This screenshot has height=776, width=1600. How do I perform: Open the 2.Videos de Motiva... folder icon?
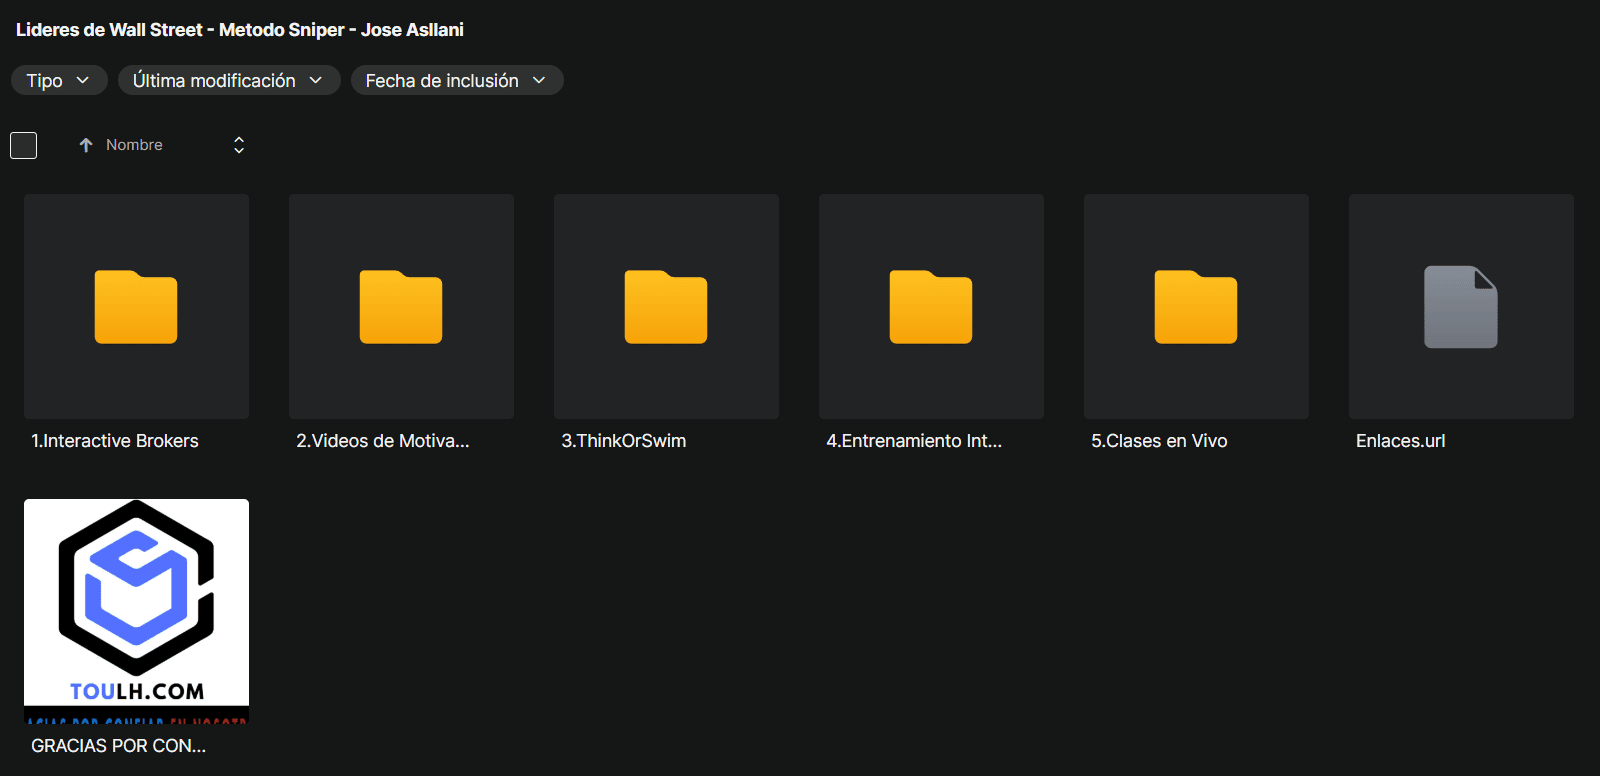pos(401,307)
